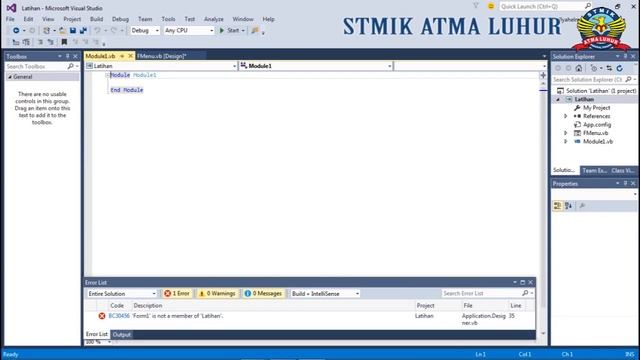Click the feedback smiley icon
The image size is (640, 360).
491,6
